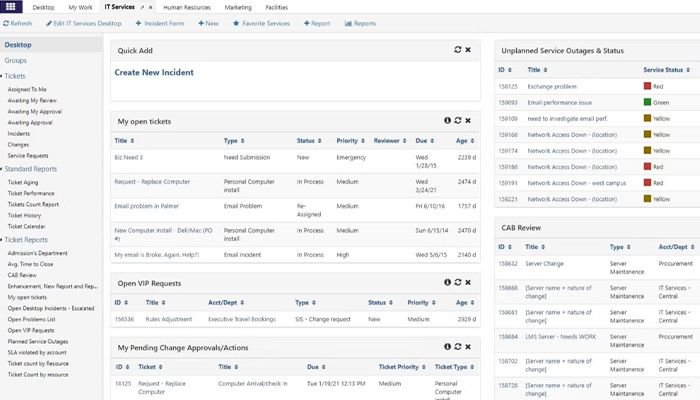Image resolution: width=700 pixels, height=400 pixels.
Task: Refresh the Quick Add panel
Action: [457, 48]
